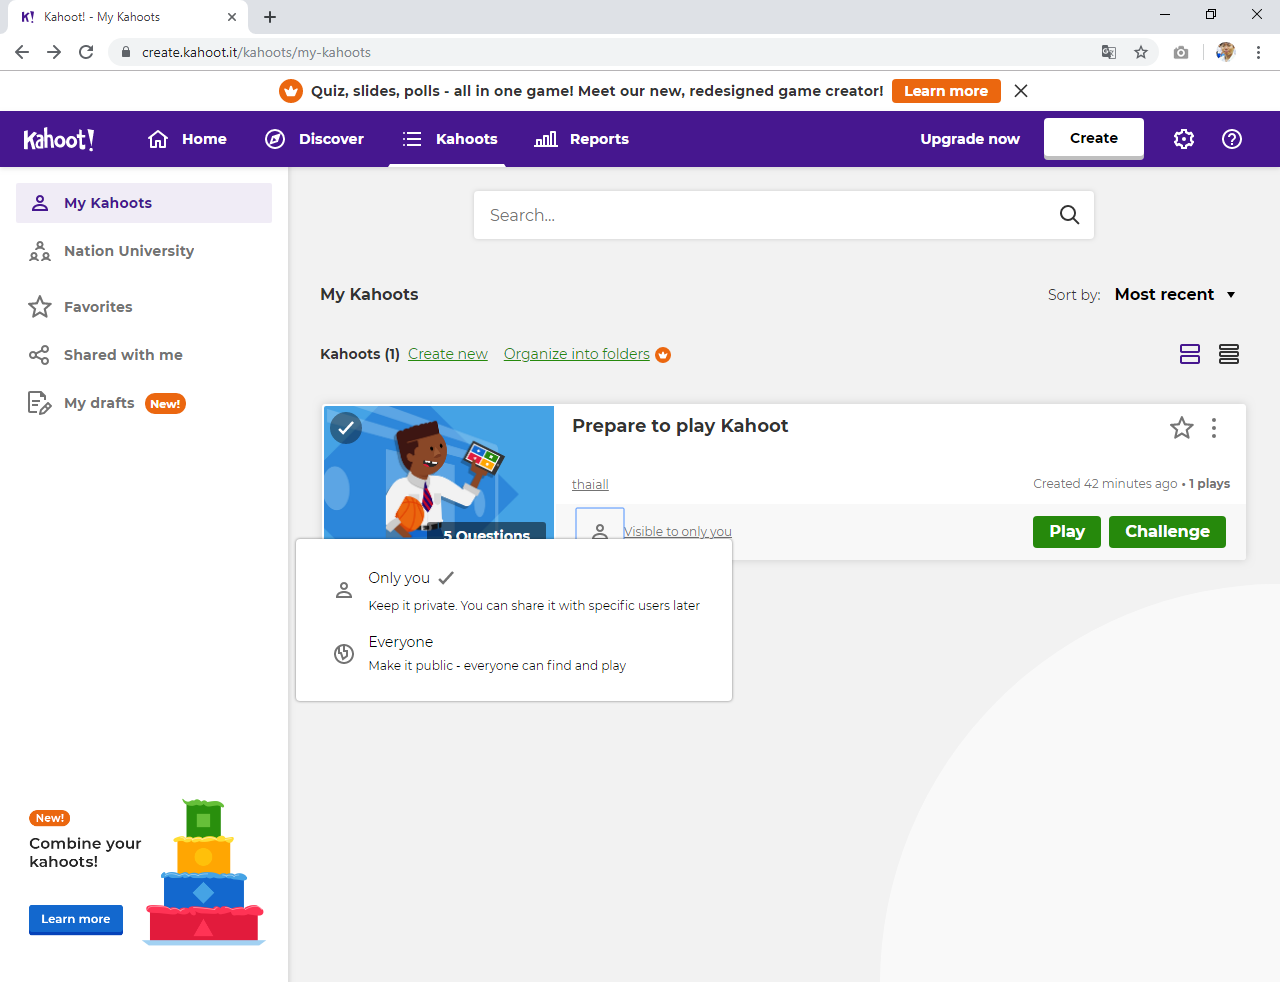Select the Only you visibility option
Viewport: 1280px width, 982px height.
(x=400, y=578)
